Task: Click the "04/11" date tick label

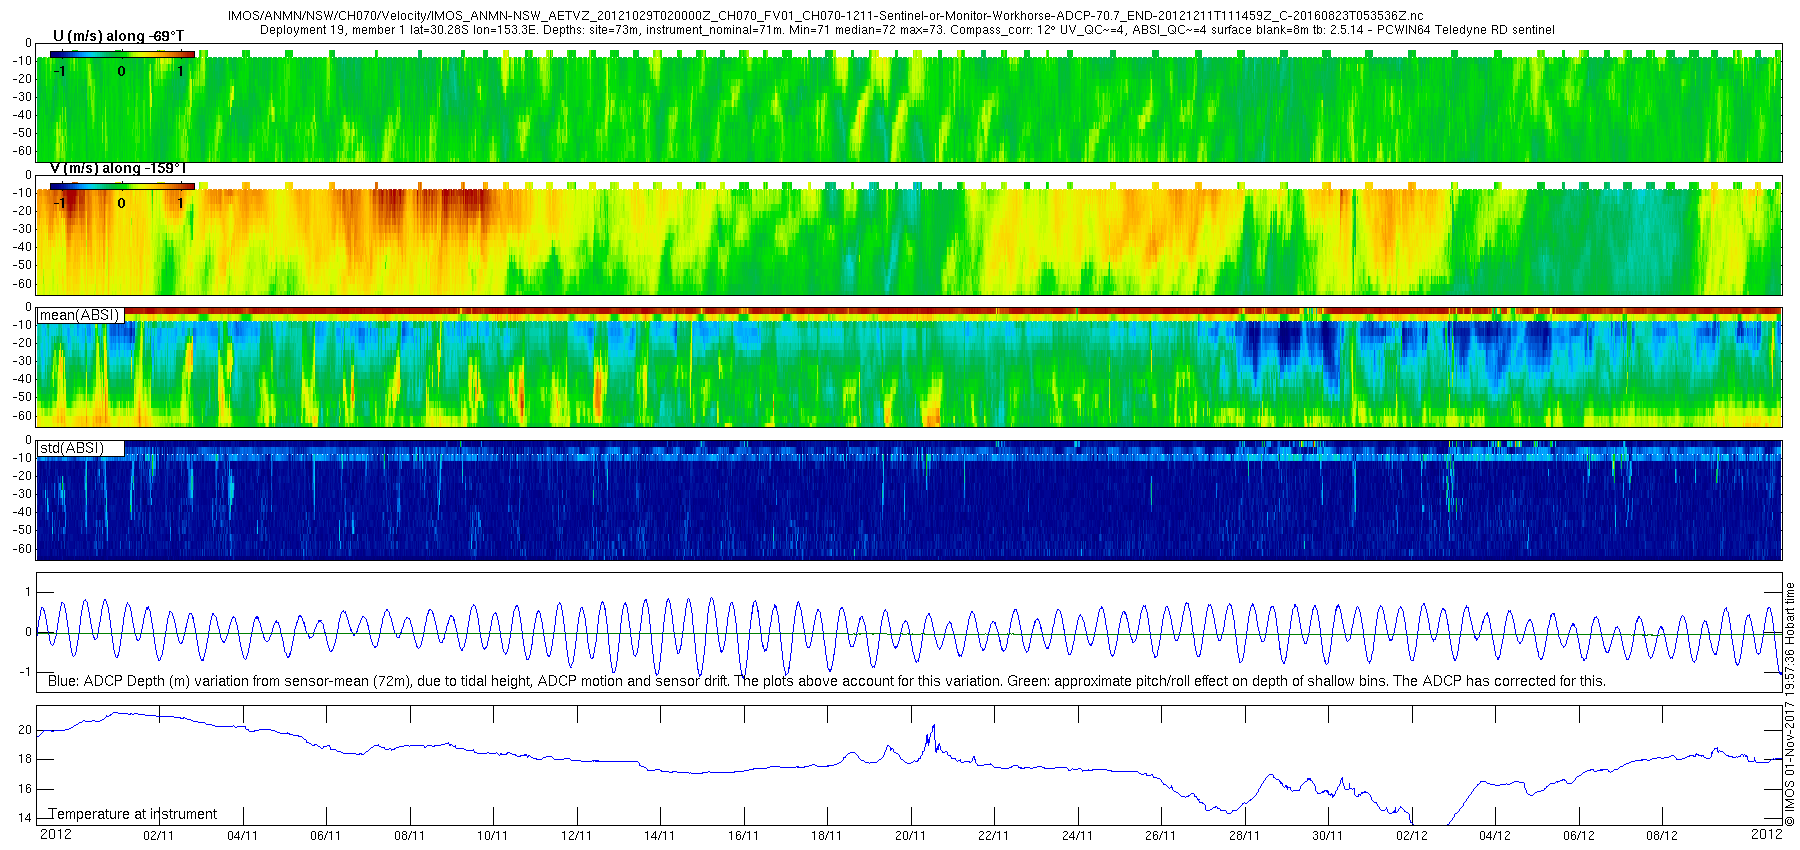Action: 242,836
